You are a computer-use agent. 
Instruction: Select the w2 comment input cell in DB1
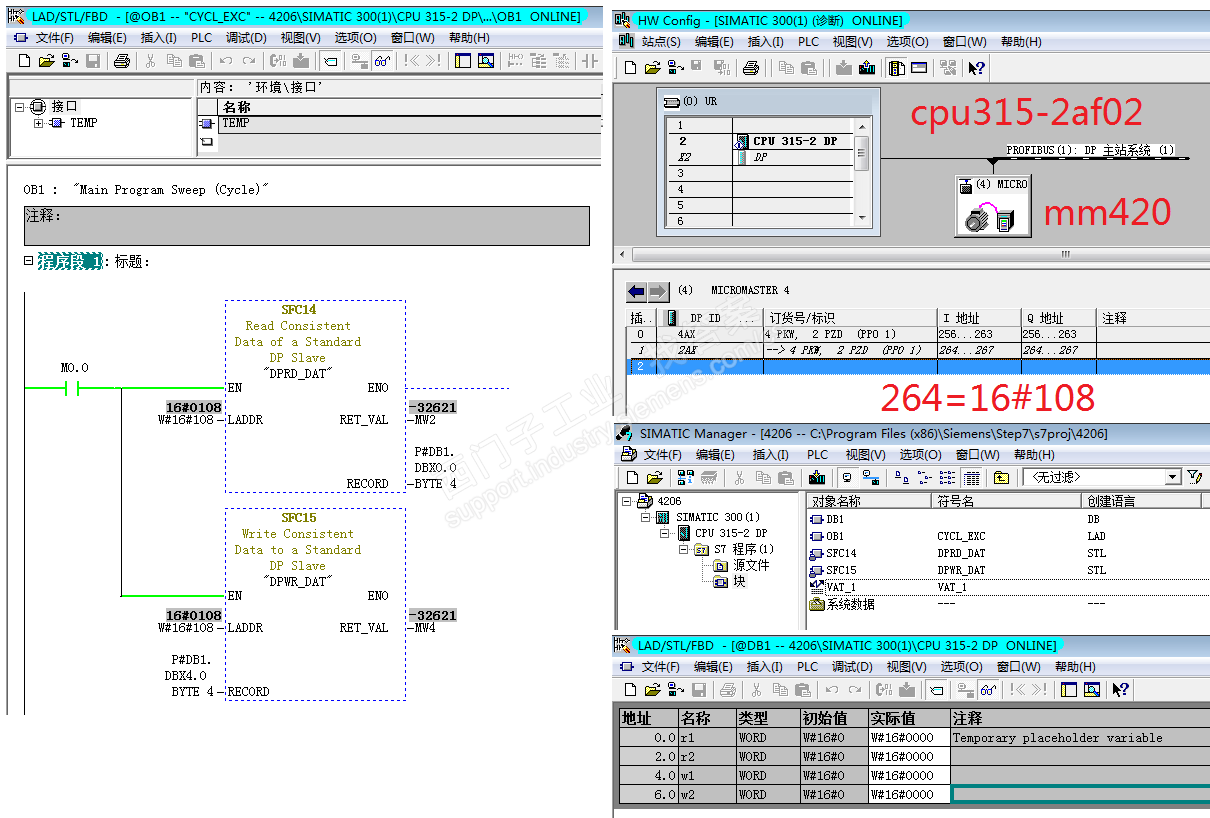pos(1079,795)
